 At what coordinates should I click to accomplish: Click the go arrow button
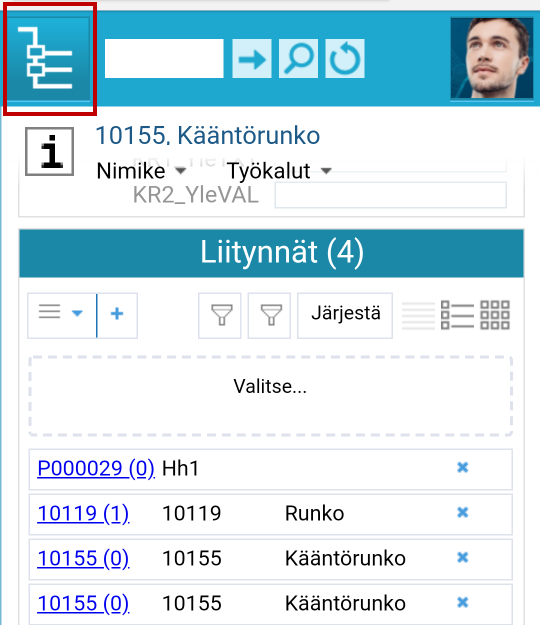click(x=252, y=59)
